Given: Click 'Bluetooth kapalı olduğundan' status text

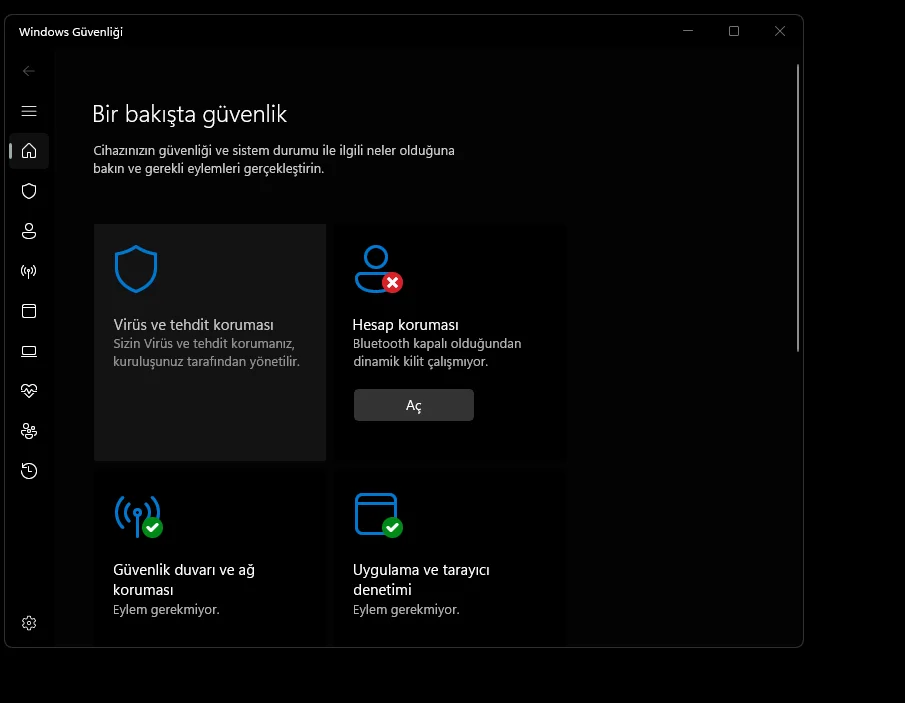Looking at the screenshot, I should pos(437,343).
